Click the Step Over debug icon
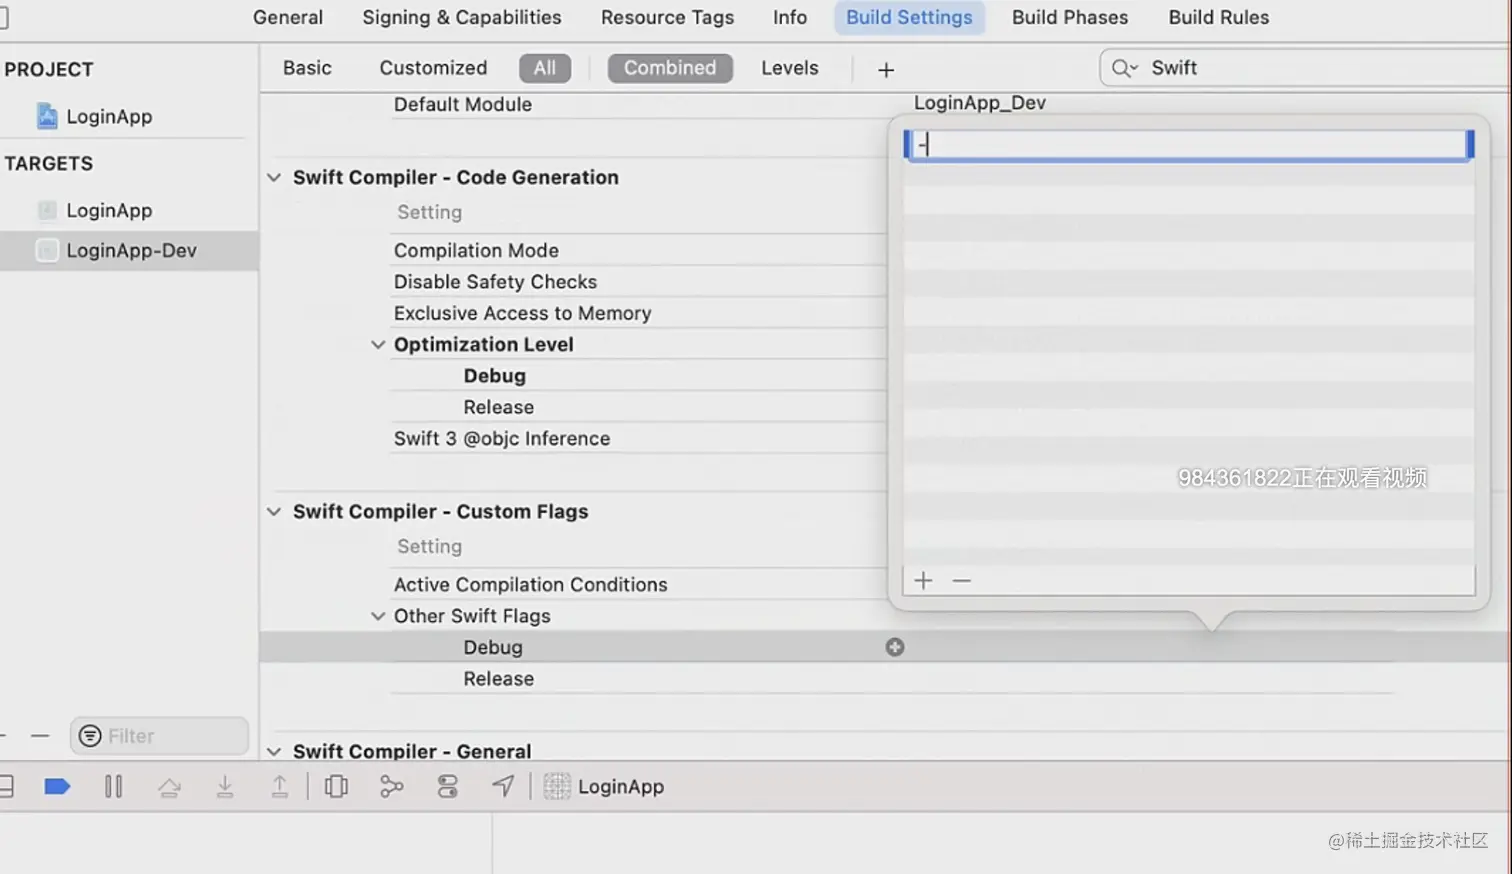 click(x=169, y=787)
